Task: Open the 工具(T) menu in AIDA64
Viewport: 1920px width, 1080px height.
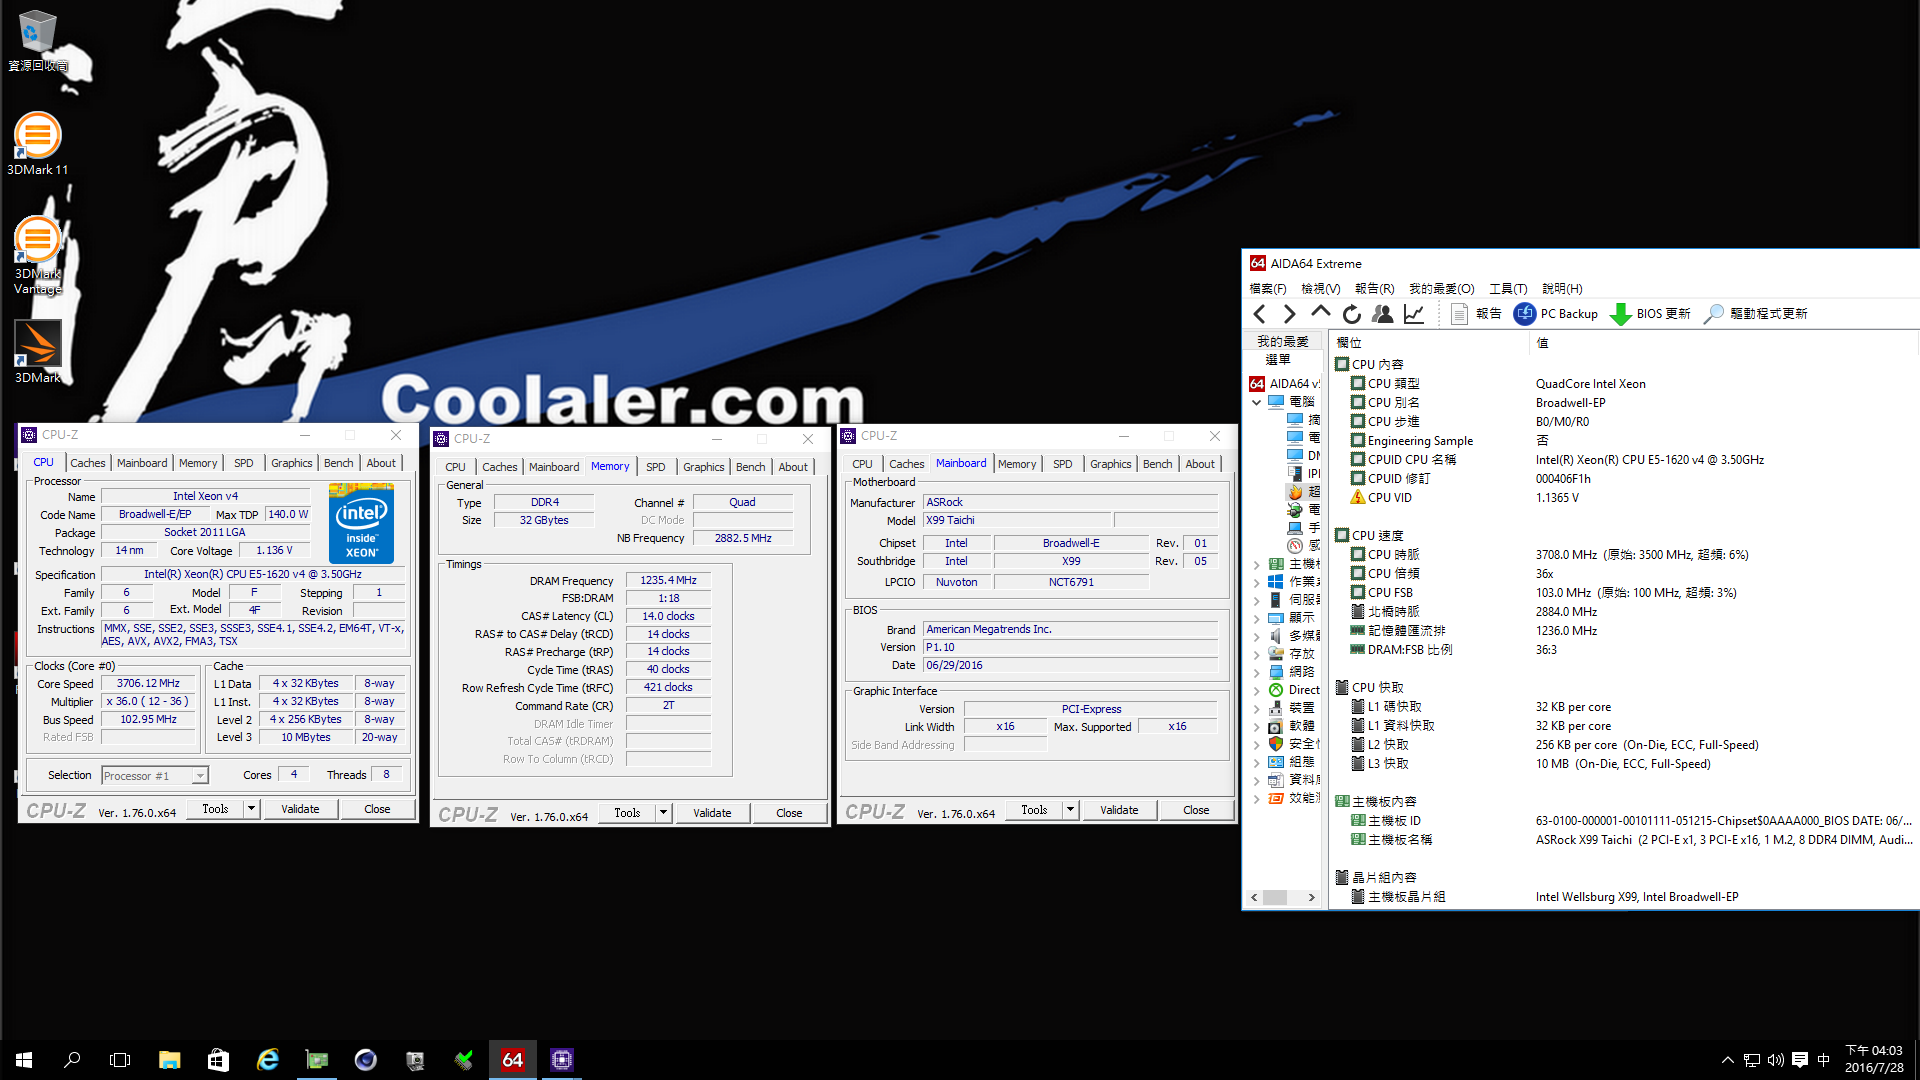Action: tap(1508, 289)
